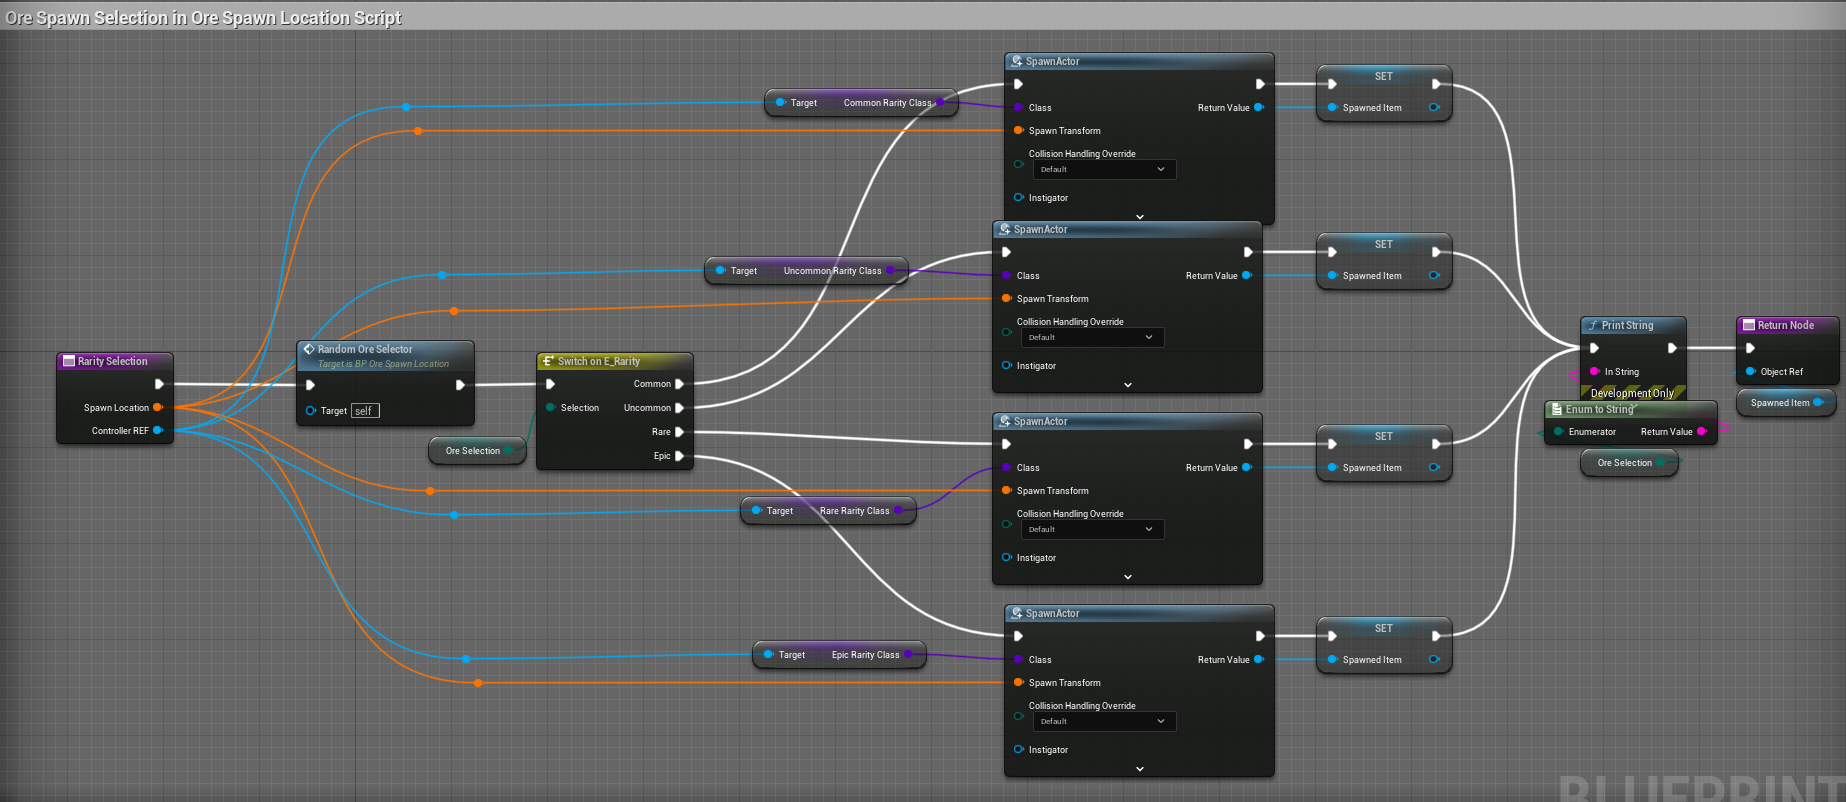
Task: Click the blue Controller REF output pin
Action: point(157,431)
